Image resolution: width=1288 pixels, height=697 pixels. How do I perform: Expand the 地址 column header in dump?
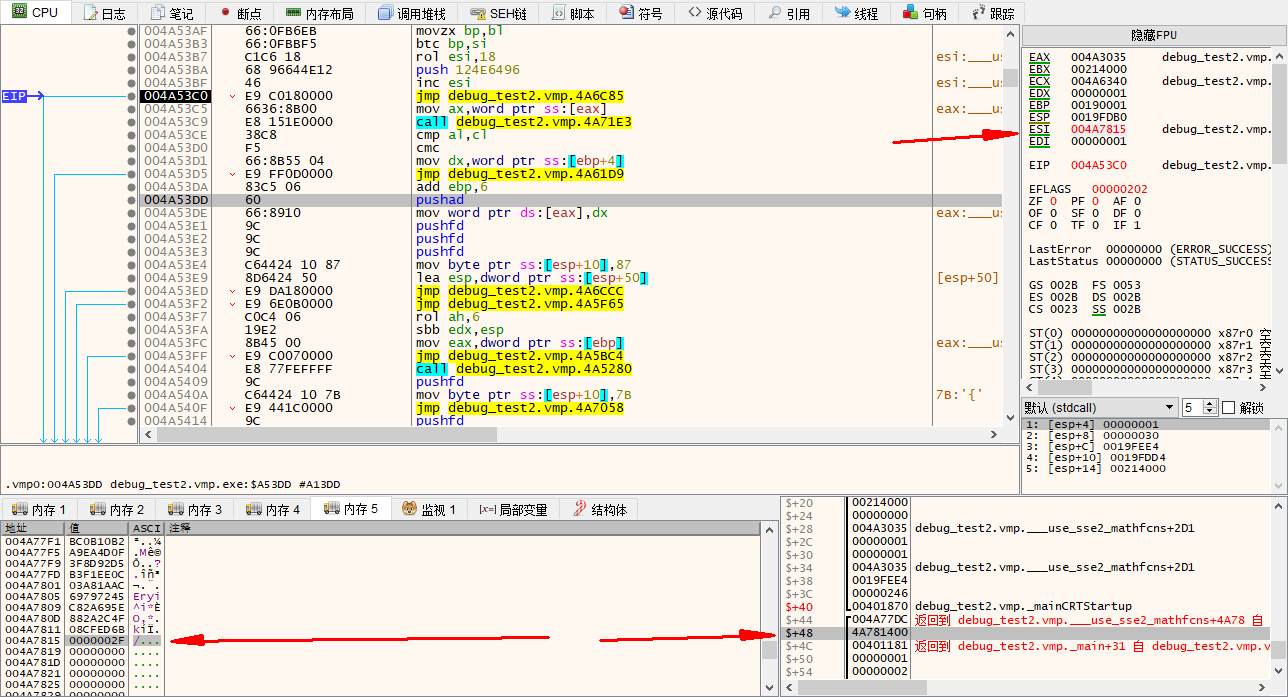pos(32,527)
